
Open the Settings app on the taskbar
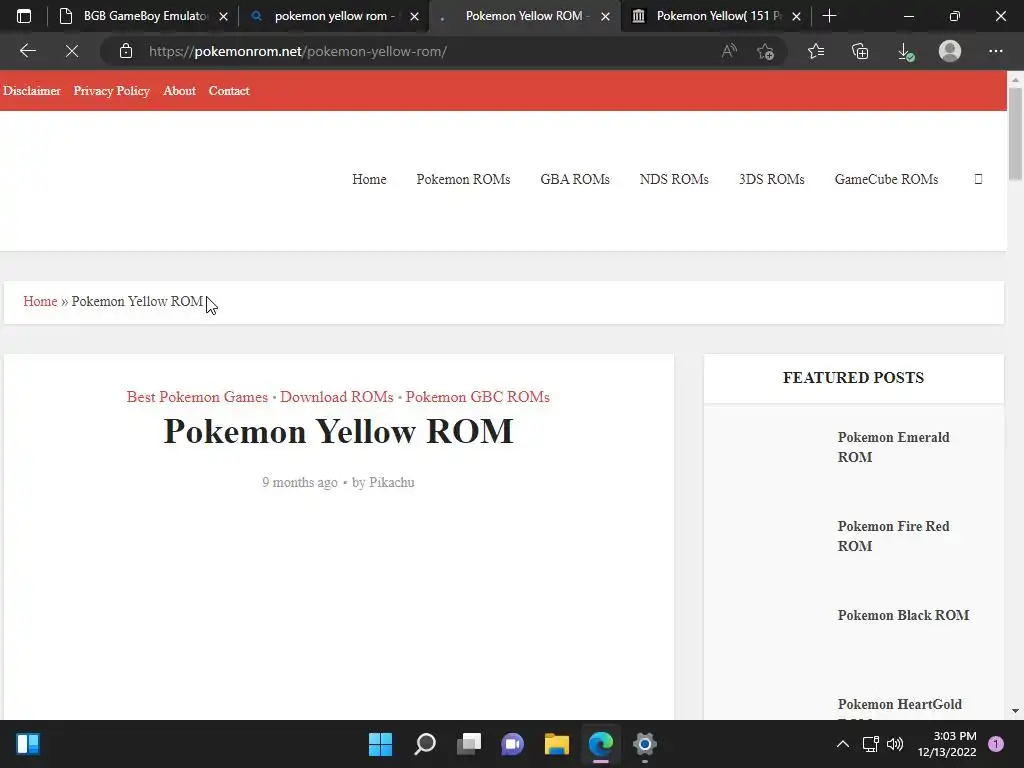coord(645,744)
